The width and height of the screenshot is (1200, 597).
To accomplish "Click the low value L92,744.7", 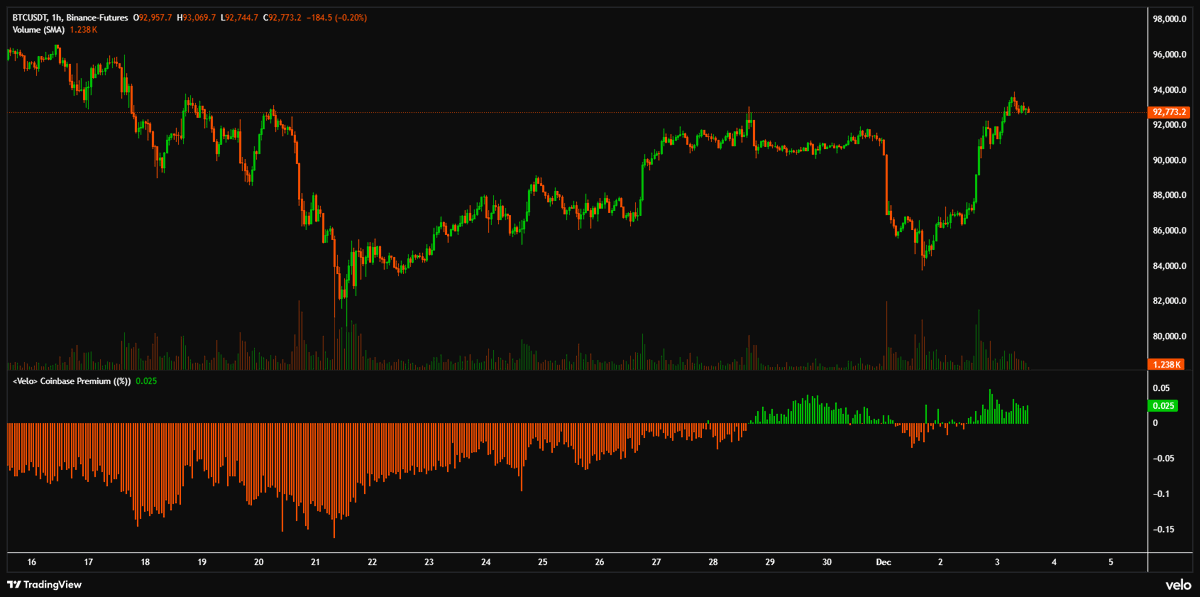I will click(240, 18).
